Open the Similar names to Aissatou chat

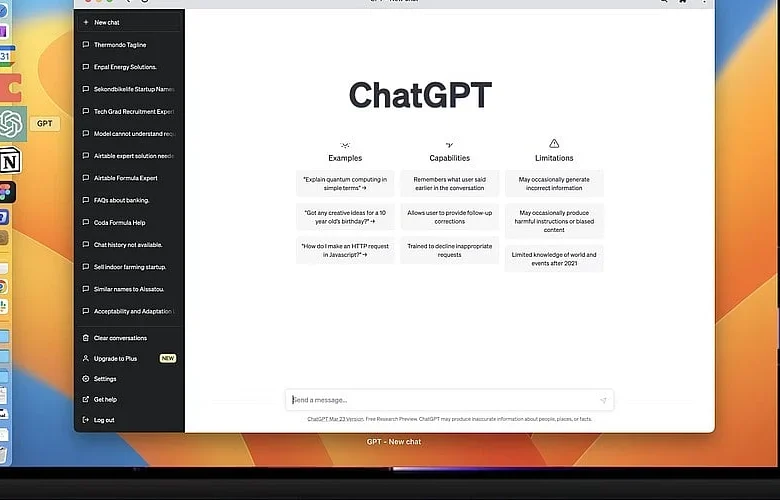(129, 289)
